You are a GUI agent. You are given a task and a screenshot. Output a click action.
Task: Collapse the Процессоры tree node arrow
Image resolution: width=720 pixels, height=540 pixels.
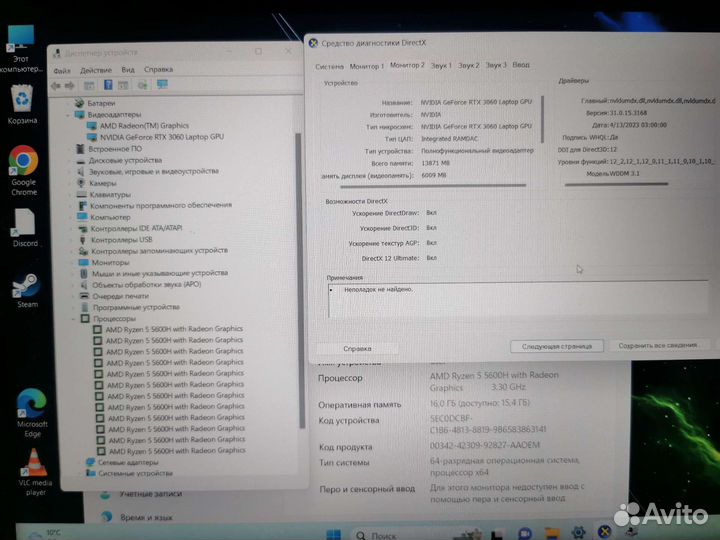74,319
